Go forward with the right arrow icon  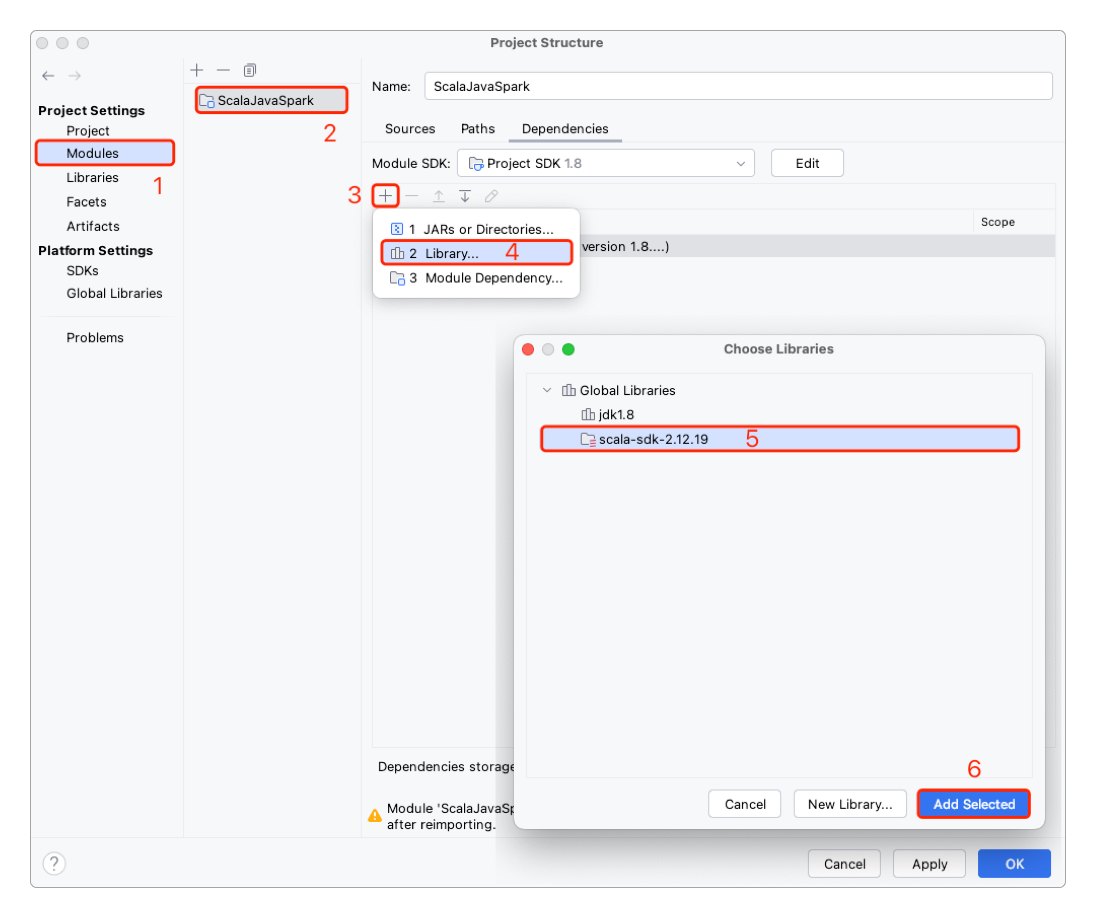click(x=75, y=76)
